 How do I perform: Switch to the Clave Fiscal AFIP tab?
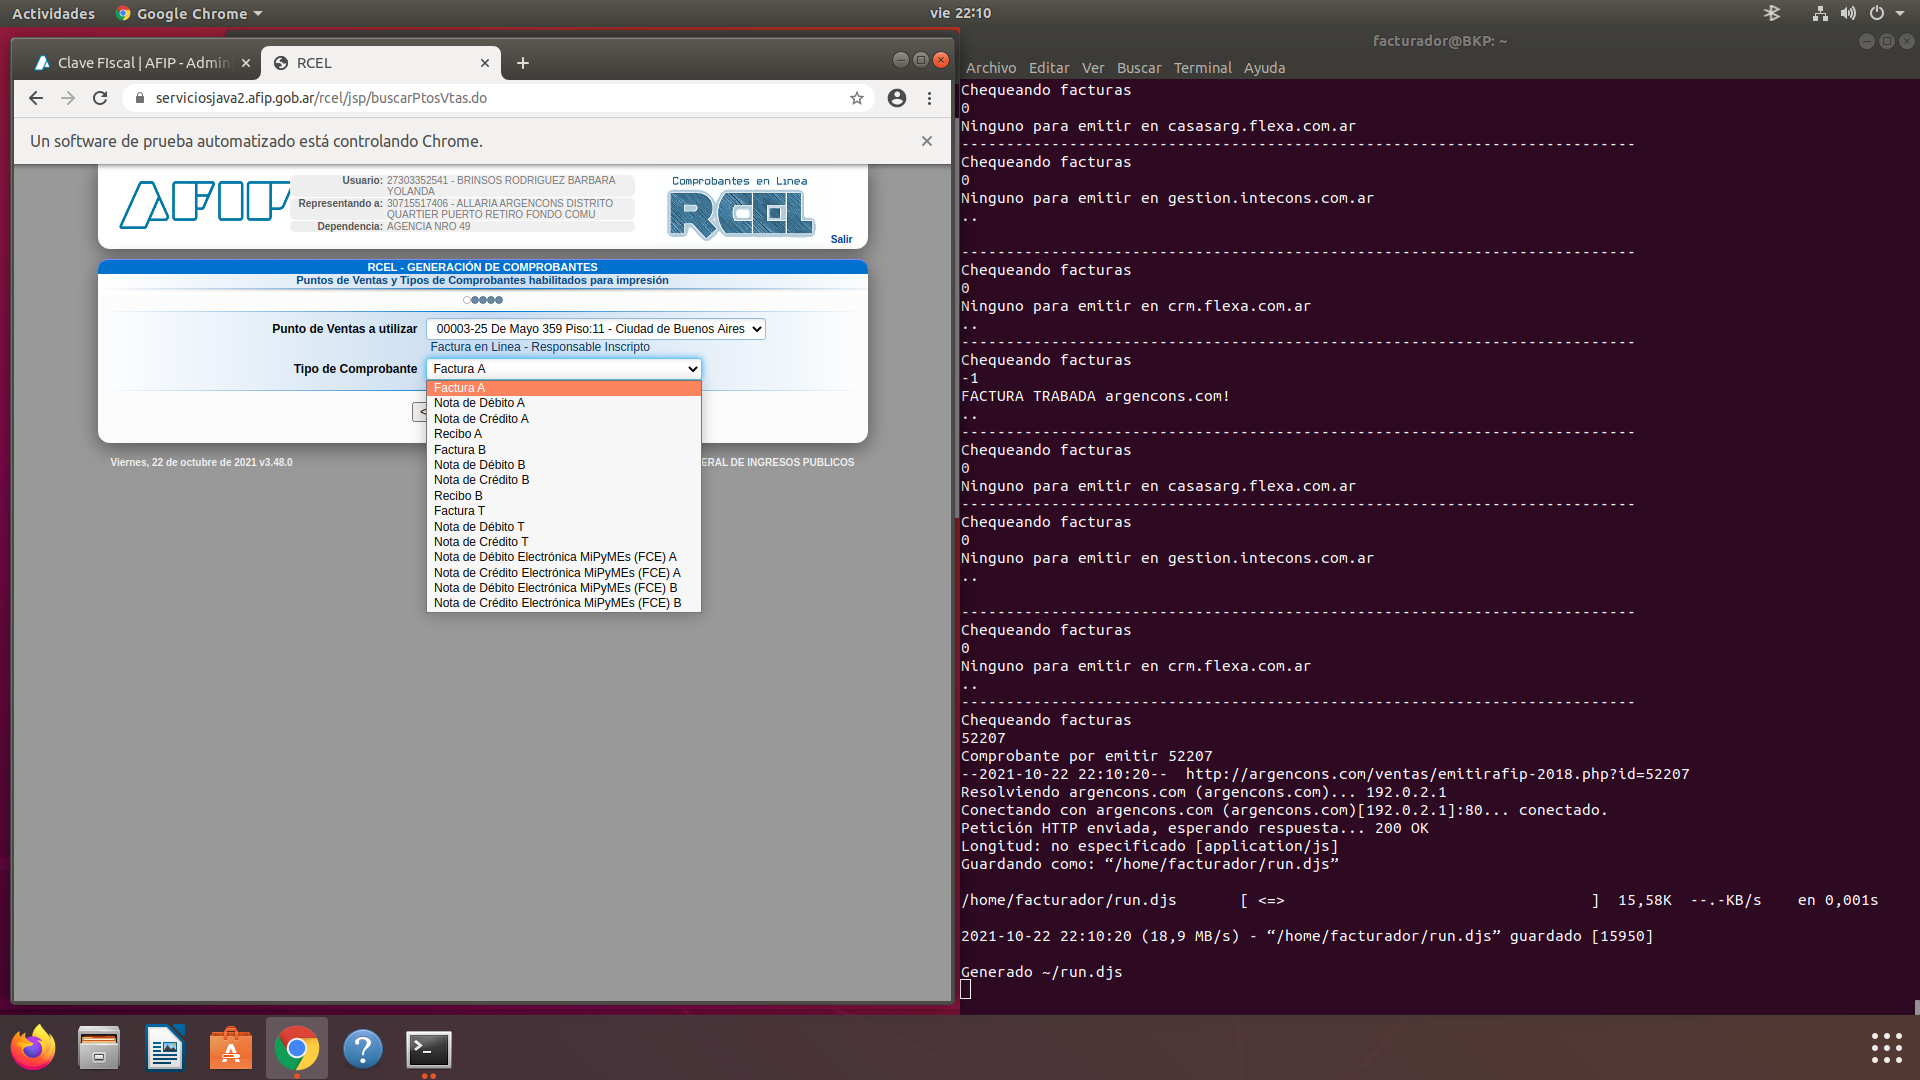click(140, 63)
